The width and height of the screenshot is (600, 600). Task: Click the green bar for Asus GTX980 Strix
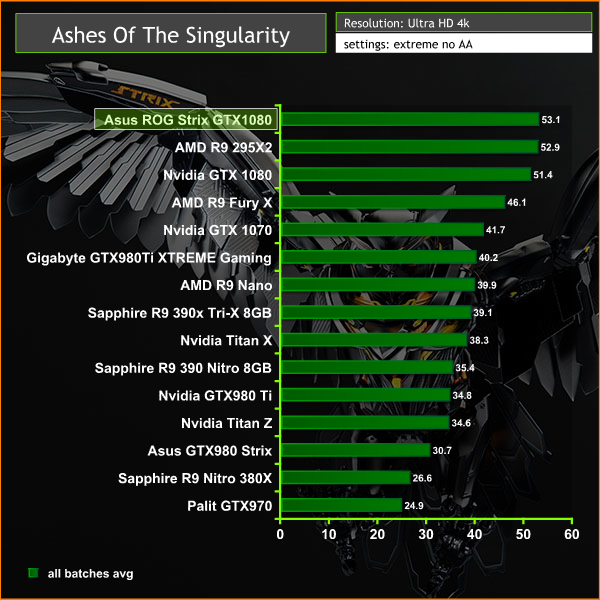click(355, 450)
